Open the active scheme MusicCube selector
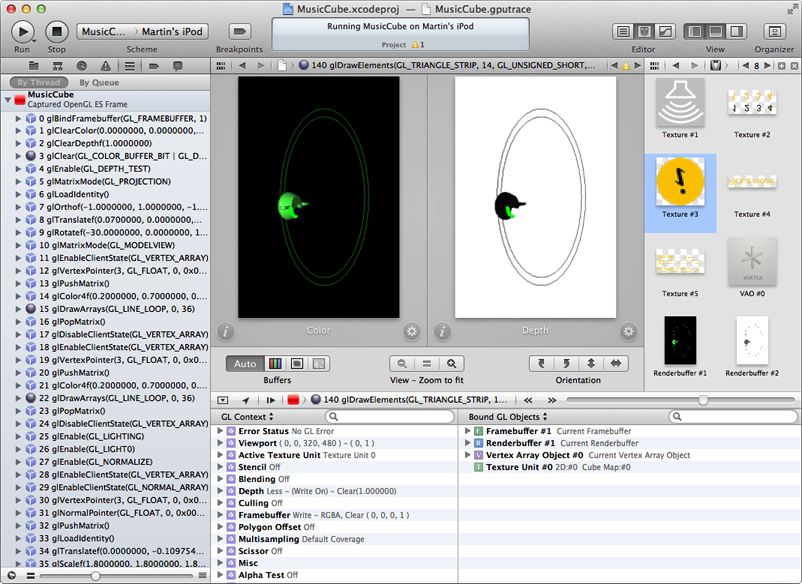Image resolution: width=802 pixels, height=584 pixels. pos(104,32)
